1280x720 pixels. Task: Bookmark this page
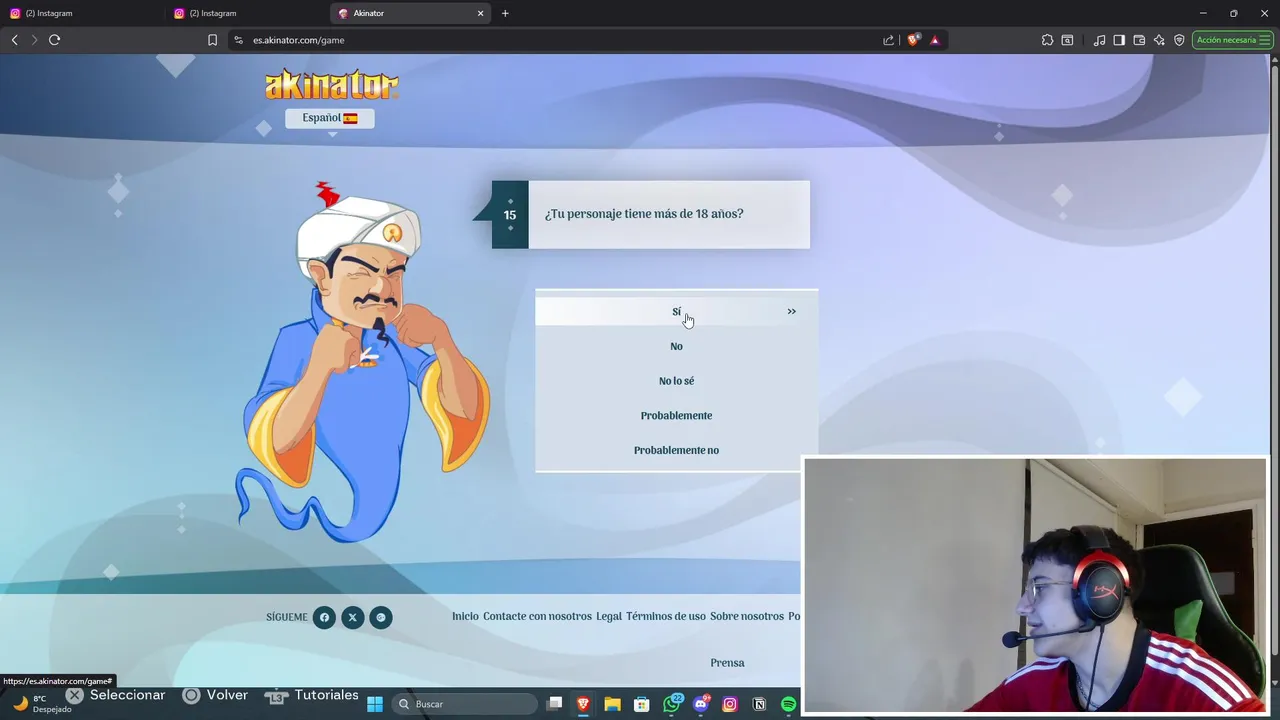tap(212, 40)
